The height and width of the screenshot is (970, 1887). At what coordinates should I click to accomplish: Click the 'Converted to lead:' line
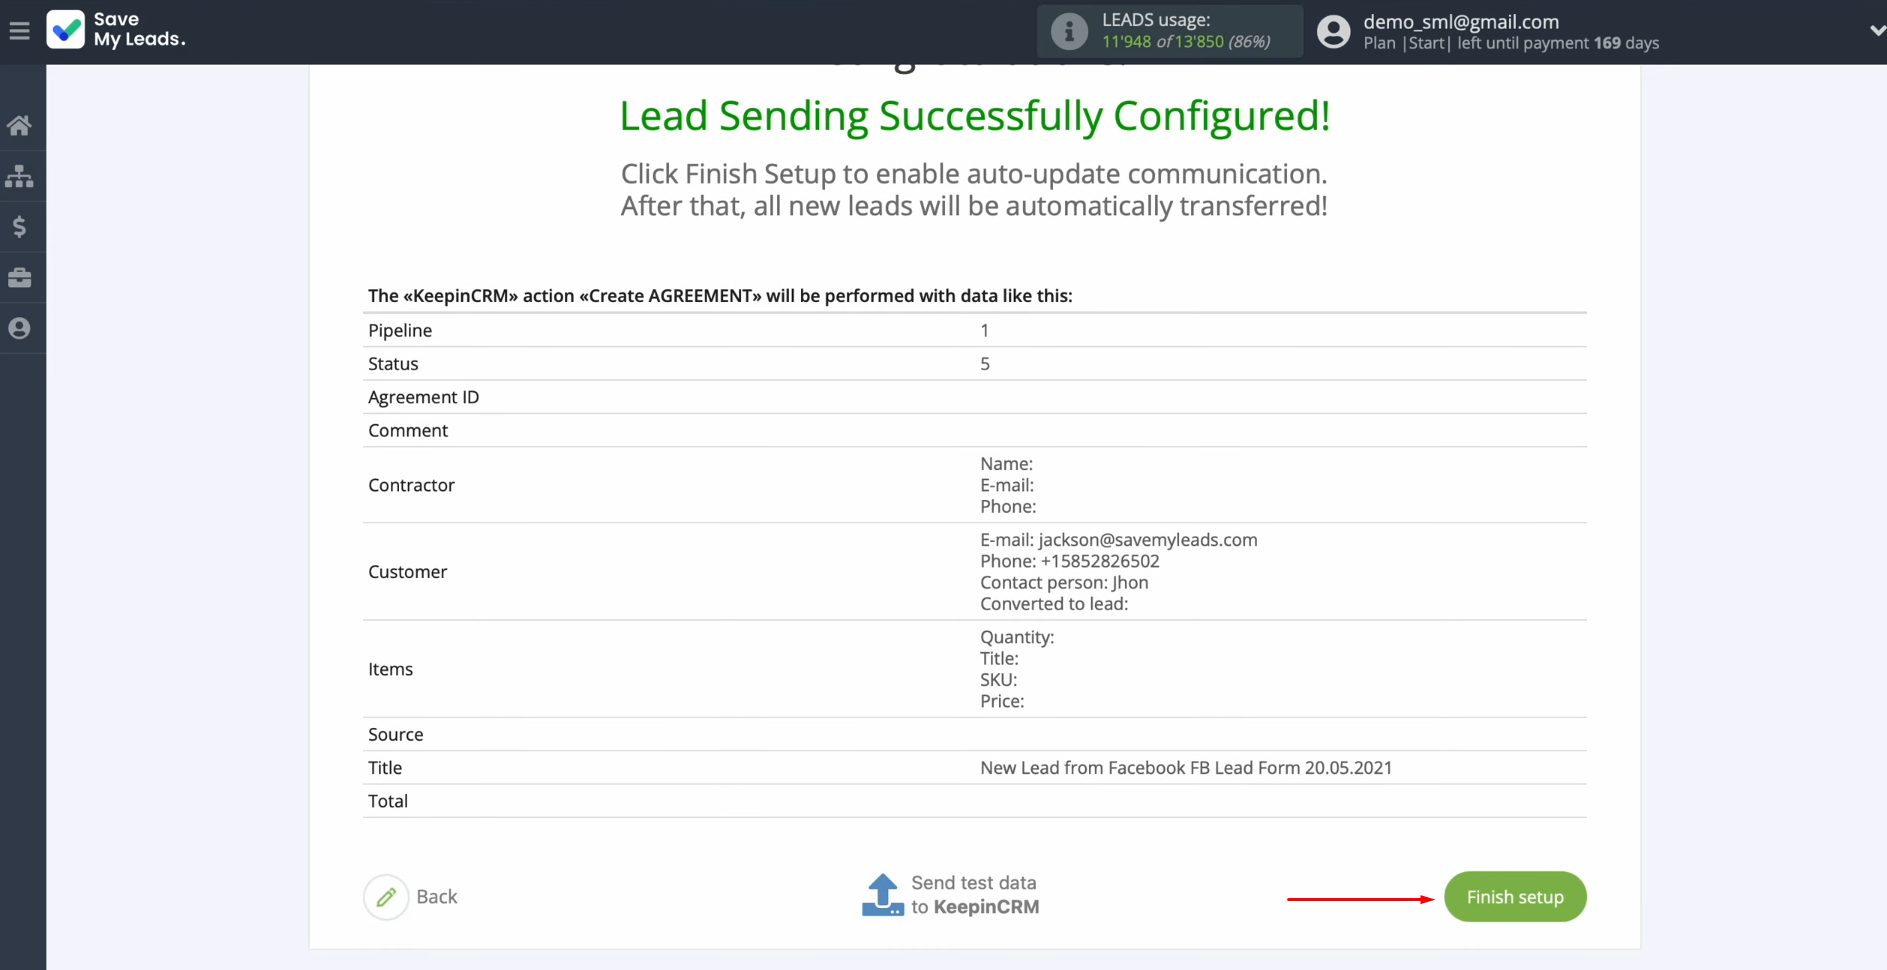coord(1054,604)
